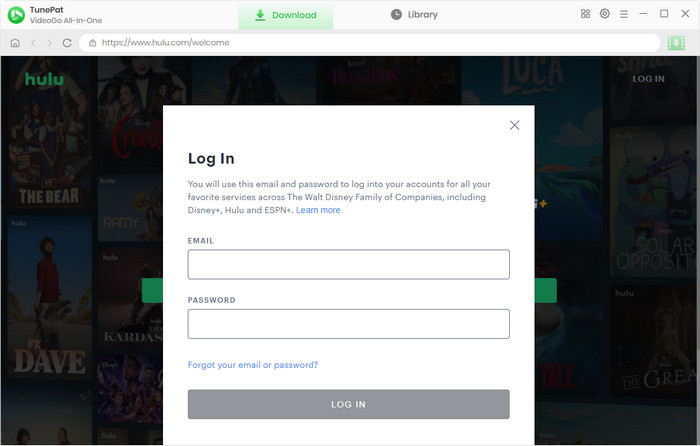Switch to the Library tab
This screenshot has height=446, width=700.
[x=414, y=15]
